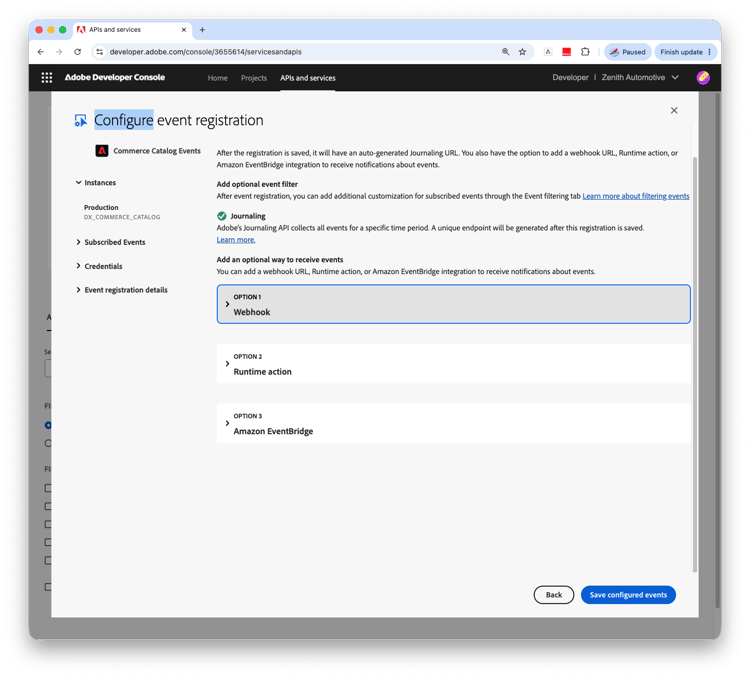This screenshot has width=750, height=678.
Task: Reload the page with the refresh icon
Action: pos(77,52)
